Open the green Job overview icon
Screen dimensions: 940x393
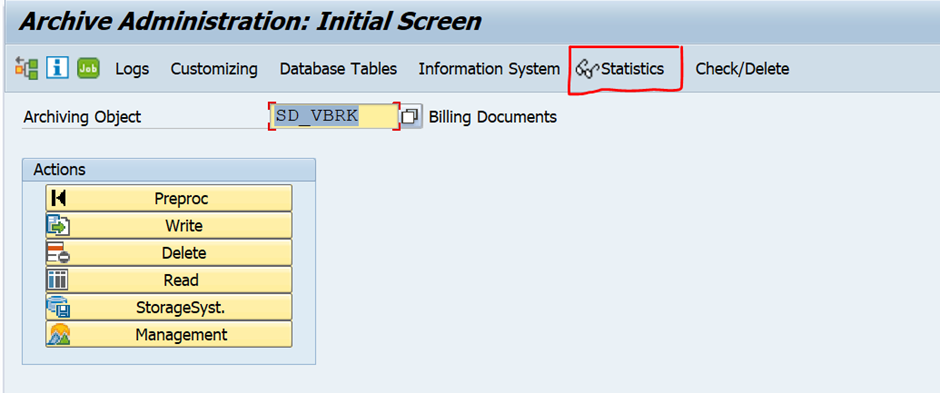(x=89, y=68)
